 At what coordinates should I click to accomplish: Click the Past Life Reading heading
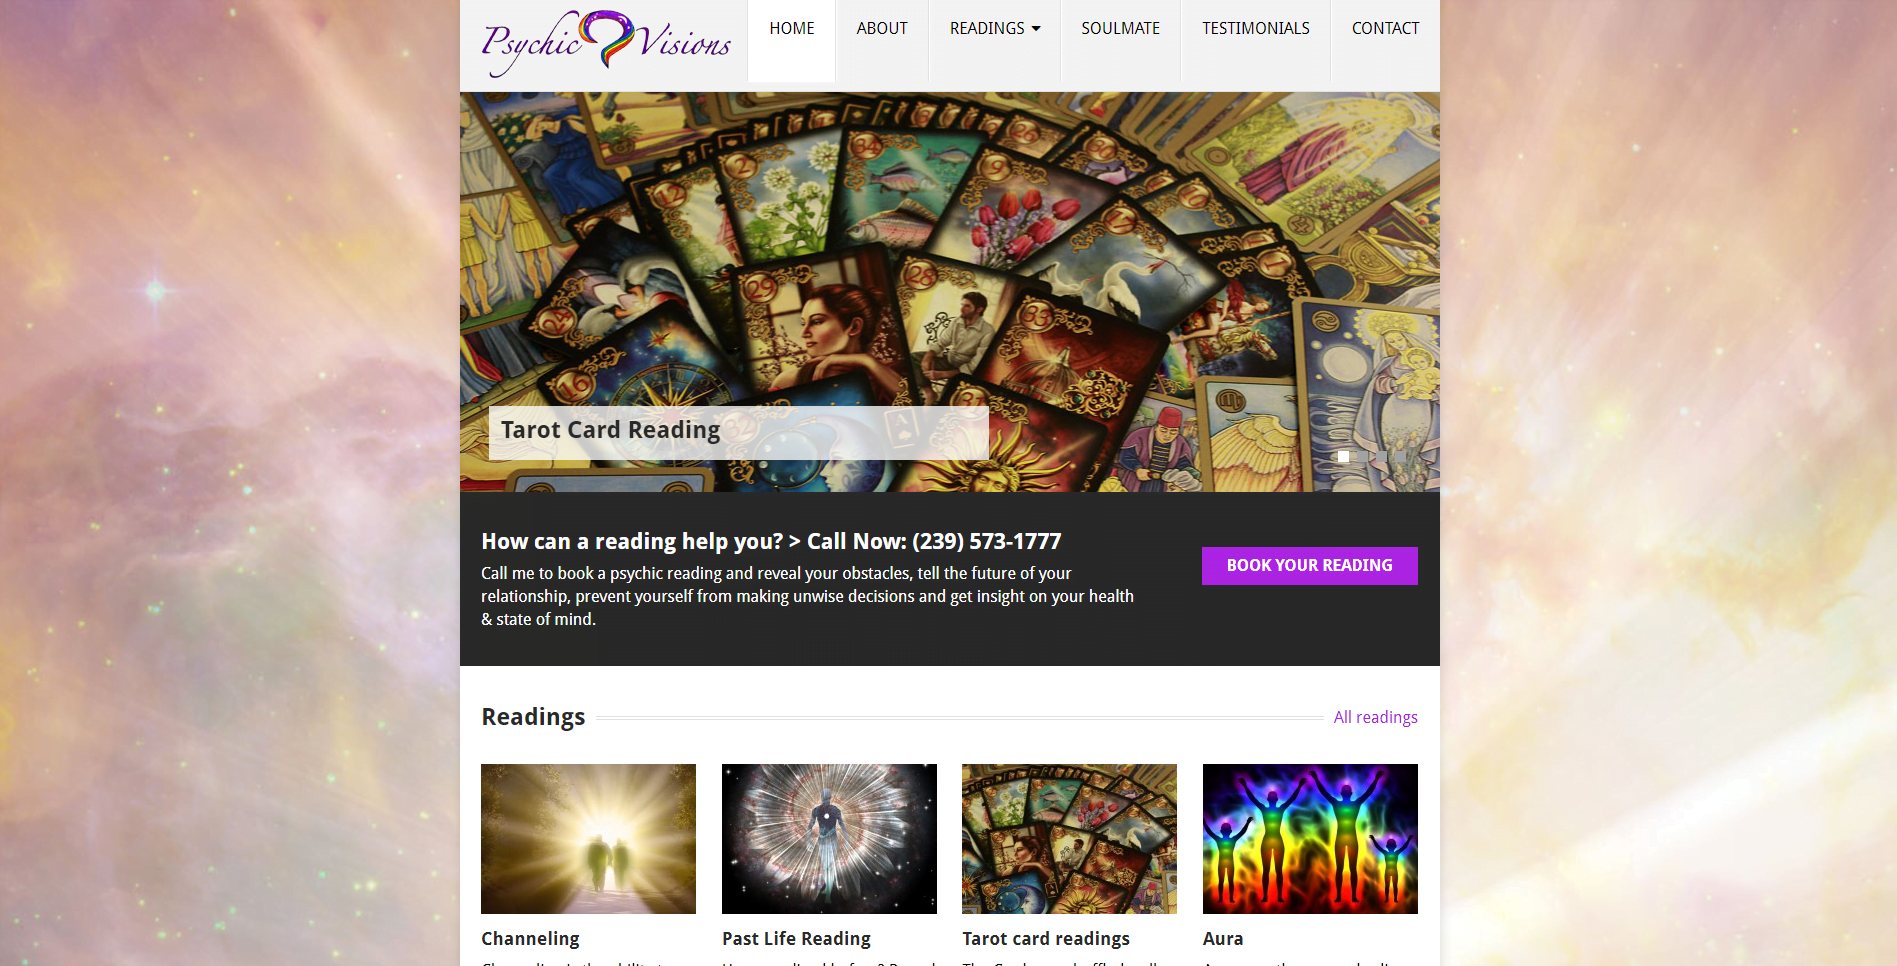pyautogui.click(x=796, y=939)
